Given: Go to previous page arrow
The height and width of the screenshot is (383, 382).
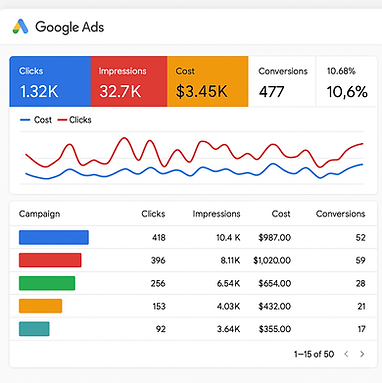Looking at the screenshot, I should [346, 354].
